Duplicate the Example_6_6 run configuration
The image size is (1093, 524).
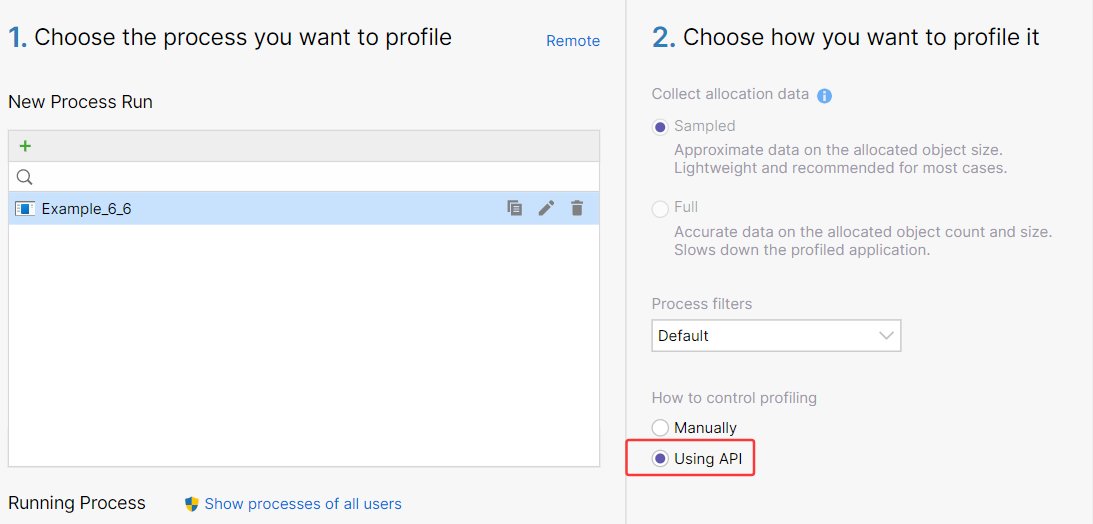pos(514,208)
